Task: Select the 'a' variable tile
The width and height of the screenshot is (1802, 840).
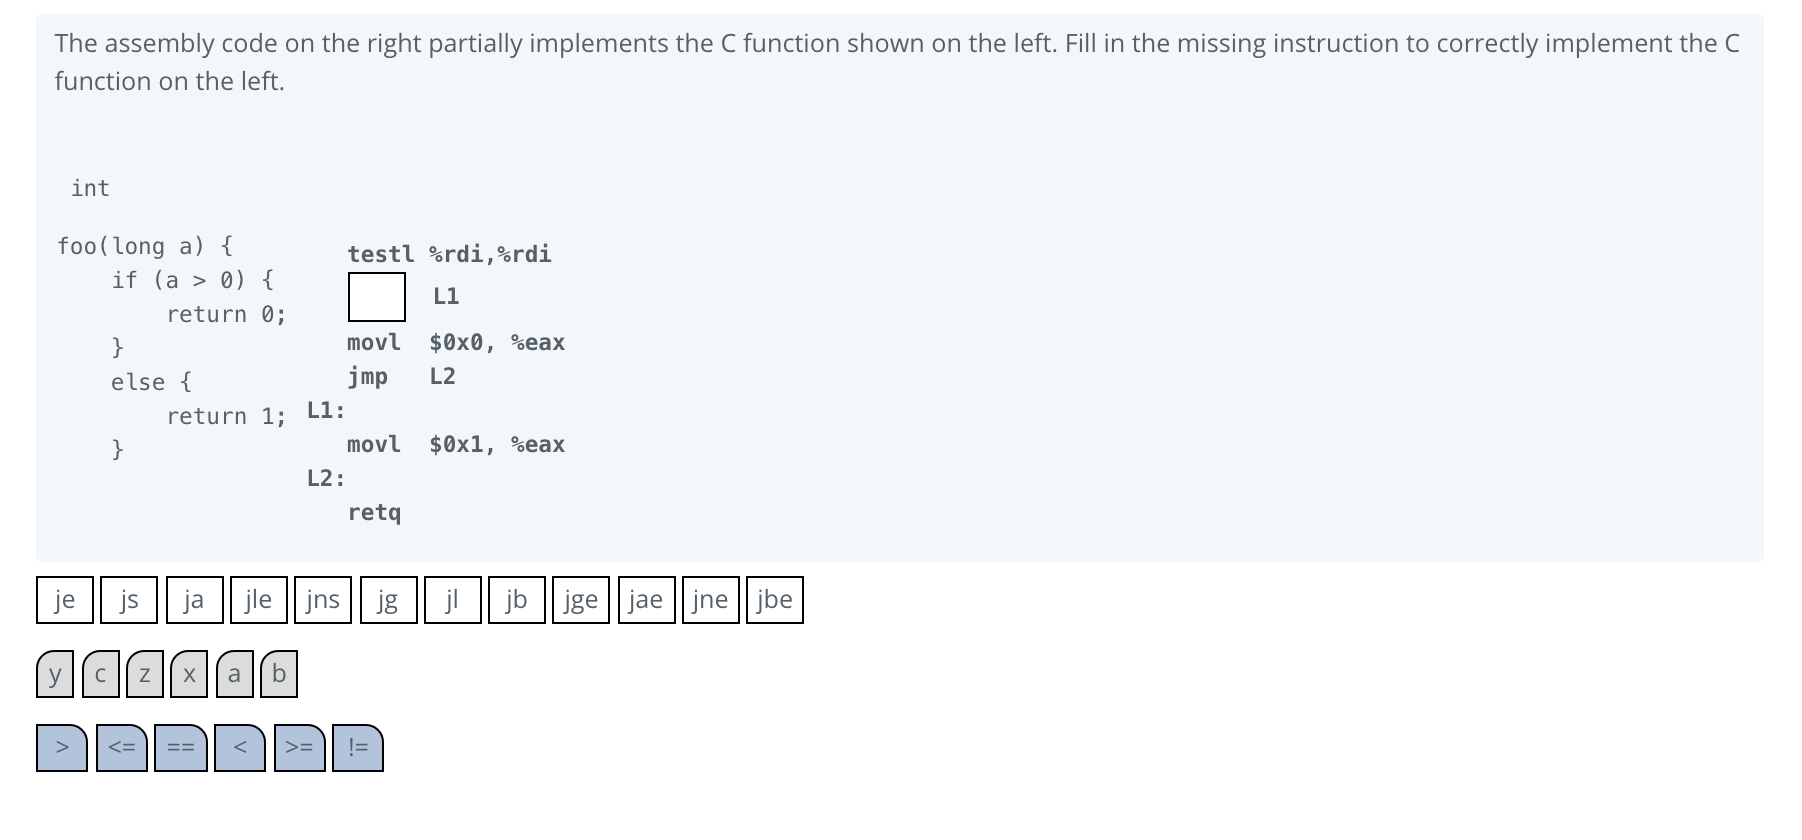Action: 234,675
